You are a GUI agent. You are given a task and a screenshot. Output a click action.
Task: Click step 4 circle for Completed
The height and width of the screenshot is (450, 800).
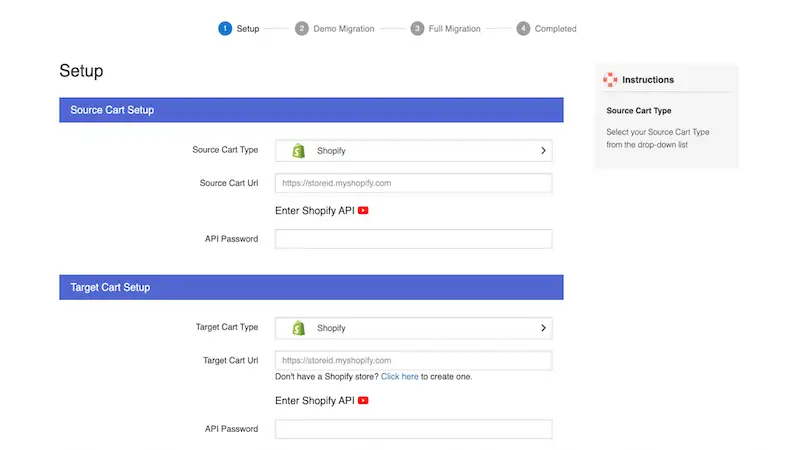(x=523, y=29)
